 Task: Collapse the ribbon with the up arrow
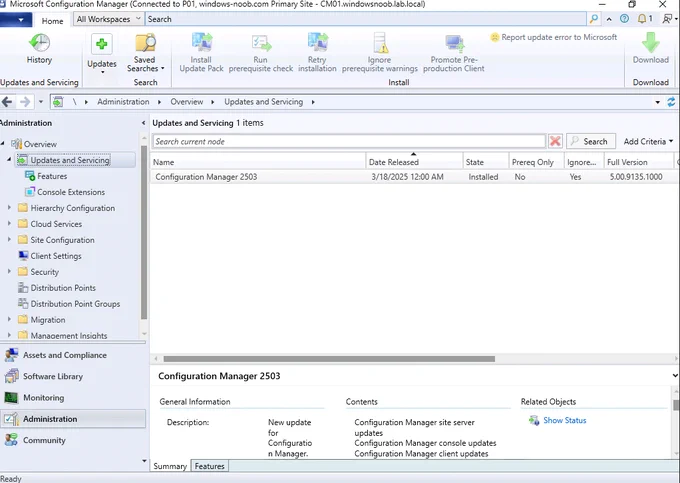(609, 19)
